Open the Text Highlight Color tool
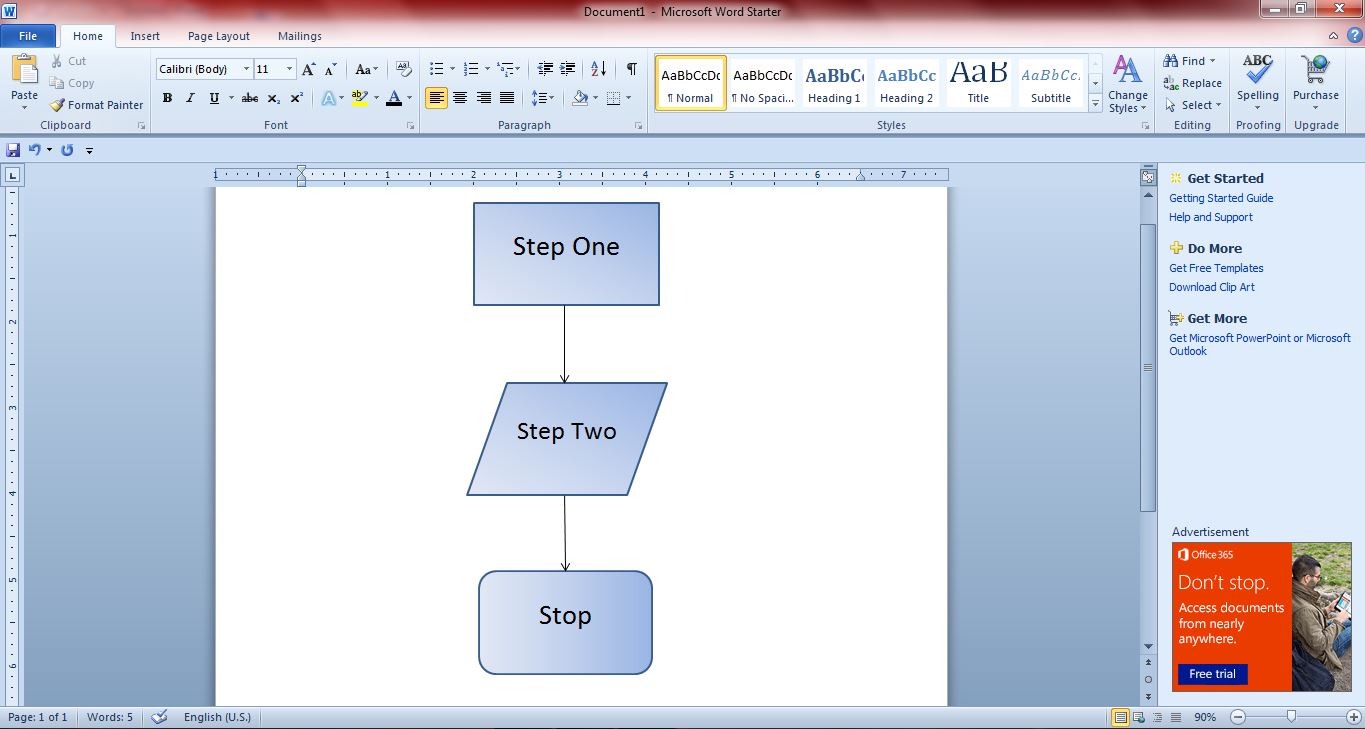 pos(360,98)
